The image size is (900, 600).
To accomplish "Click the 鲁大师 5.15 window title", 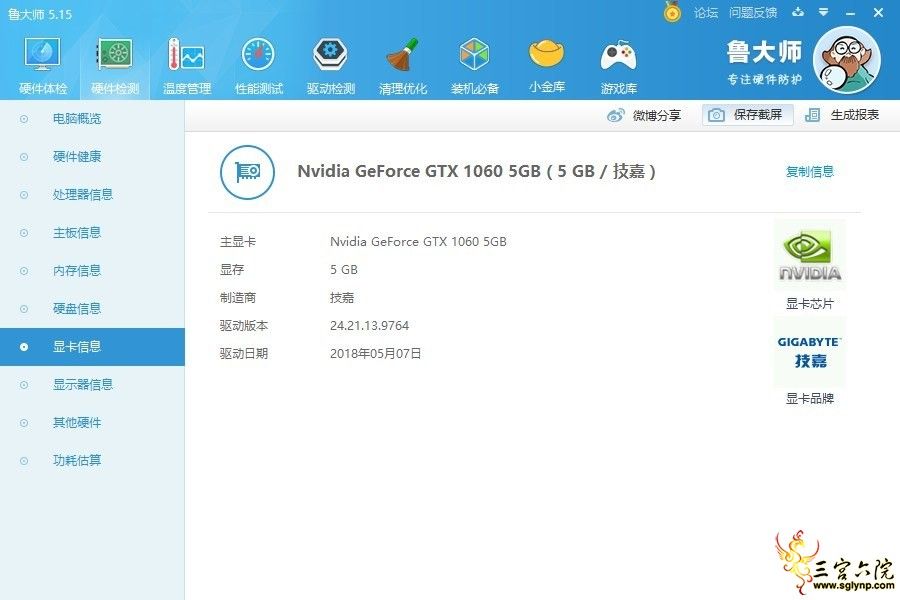I will click(x=40, y=14).
